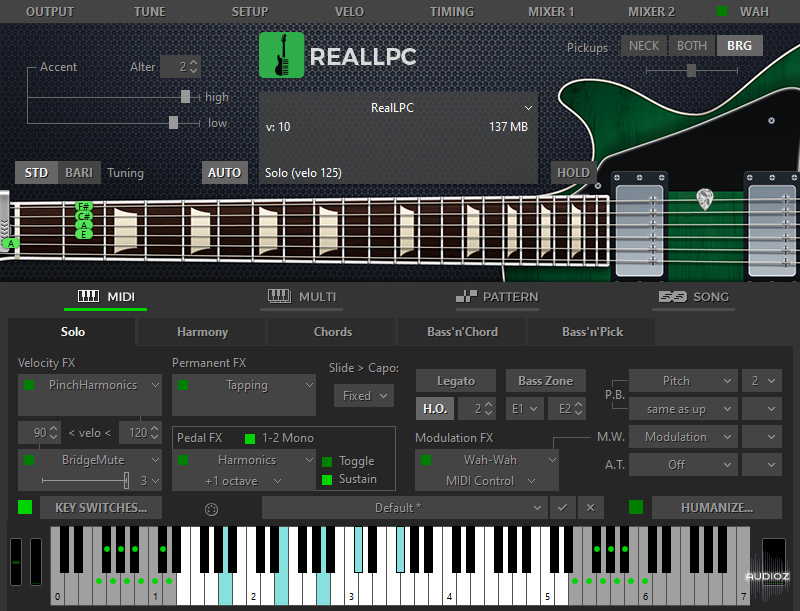The width and height of the screenshot is (800, 611).
Task: Adjust the Accent high slider
Action: tap(186, 96)
